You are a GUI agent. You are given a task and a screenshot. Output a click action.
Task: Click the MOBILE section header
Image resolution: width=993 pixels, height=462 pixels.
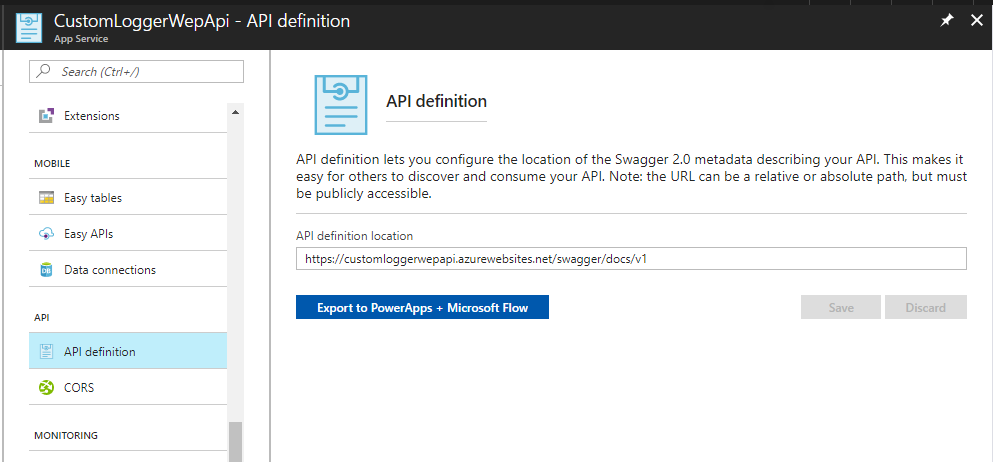tap(52, 163)
